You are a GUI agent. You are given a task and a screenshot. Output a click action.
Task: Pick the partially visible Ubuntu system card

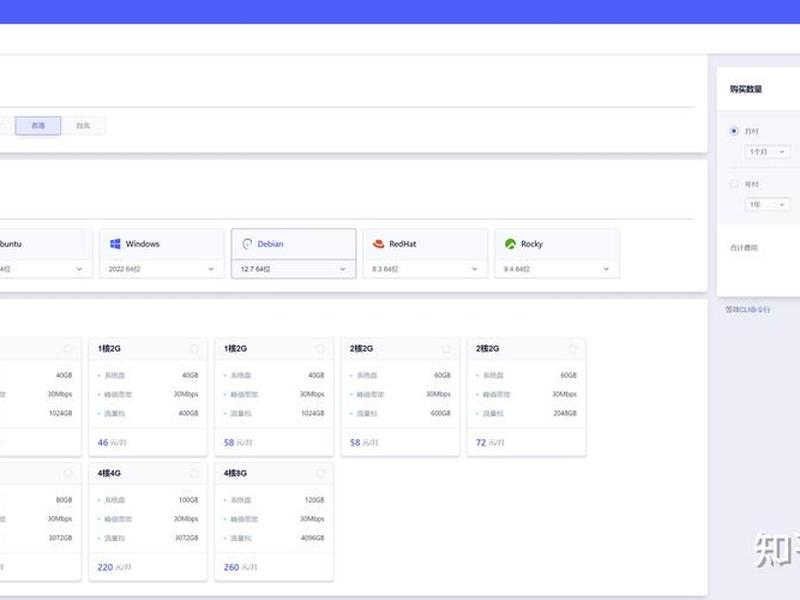[x=46, y=254]
